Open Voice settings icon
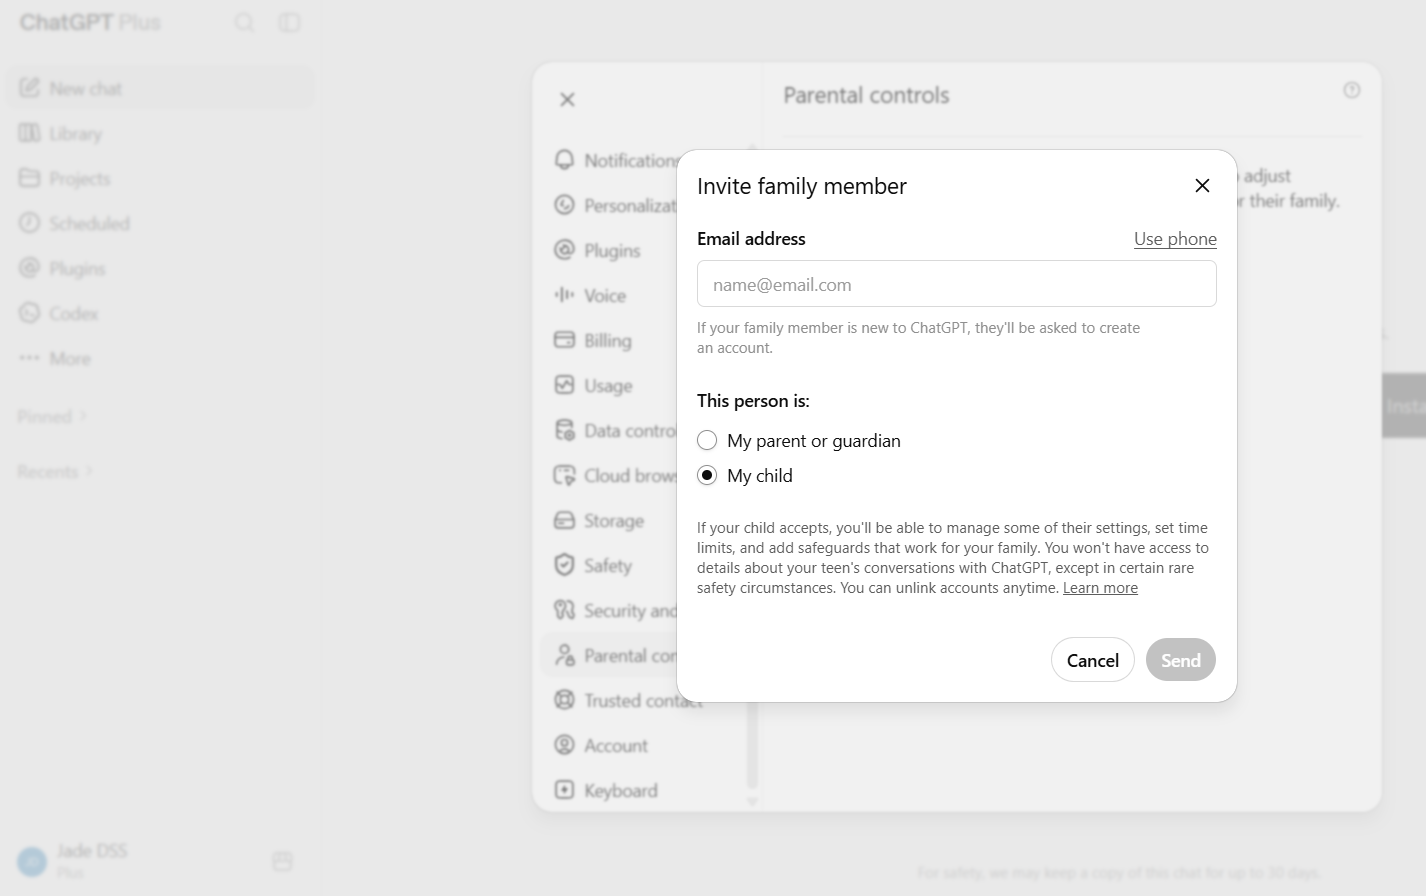The image size is (1426, 896). tap(564, 295)
